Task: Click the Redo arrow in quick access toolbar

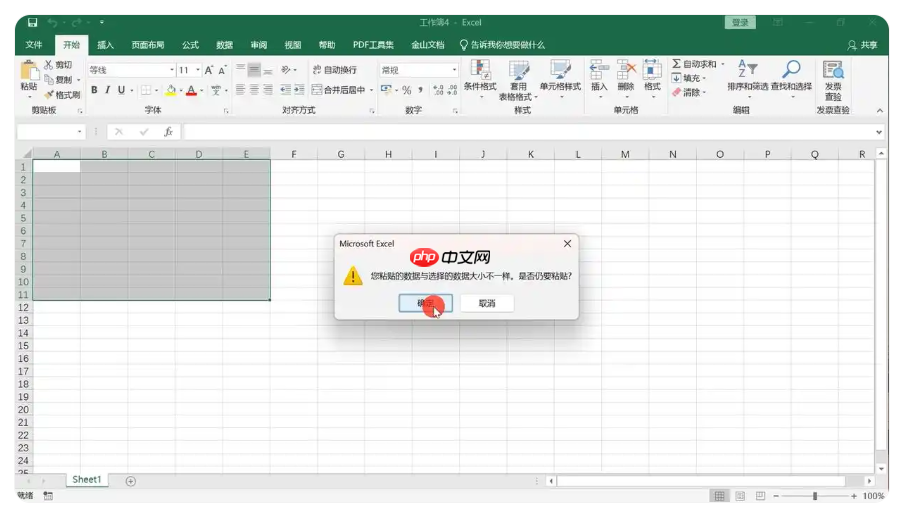Action: (76, 22)
